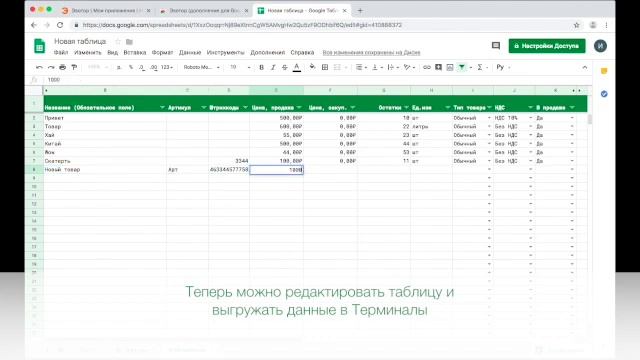This screenshot has width=640, height=360.
Task: Open the 123 number format dropdown
Action: (x=167, y=67)
